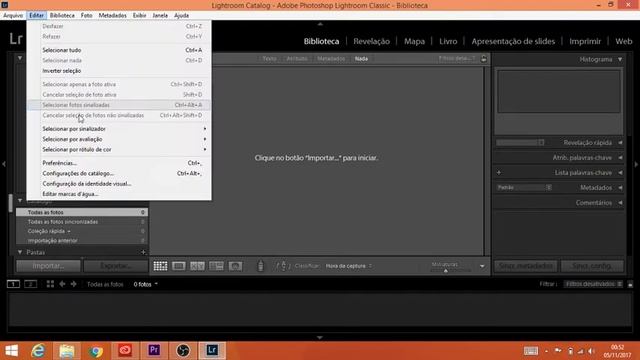Viewport: 640px width, 360px height.
Task: Click main window display button 1
Action: (13, 284)
